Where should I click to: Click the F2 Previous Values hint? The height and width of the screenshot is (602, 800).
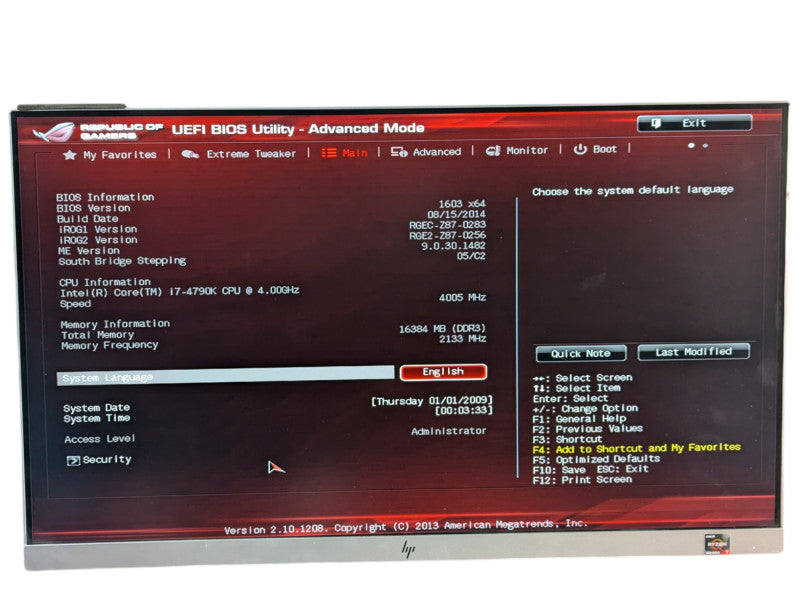click(587, 429)
